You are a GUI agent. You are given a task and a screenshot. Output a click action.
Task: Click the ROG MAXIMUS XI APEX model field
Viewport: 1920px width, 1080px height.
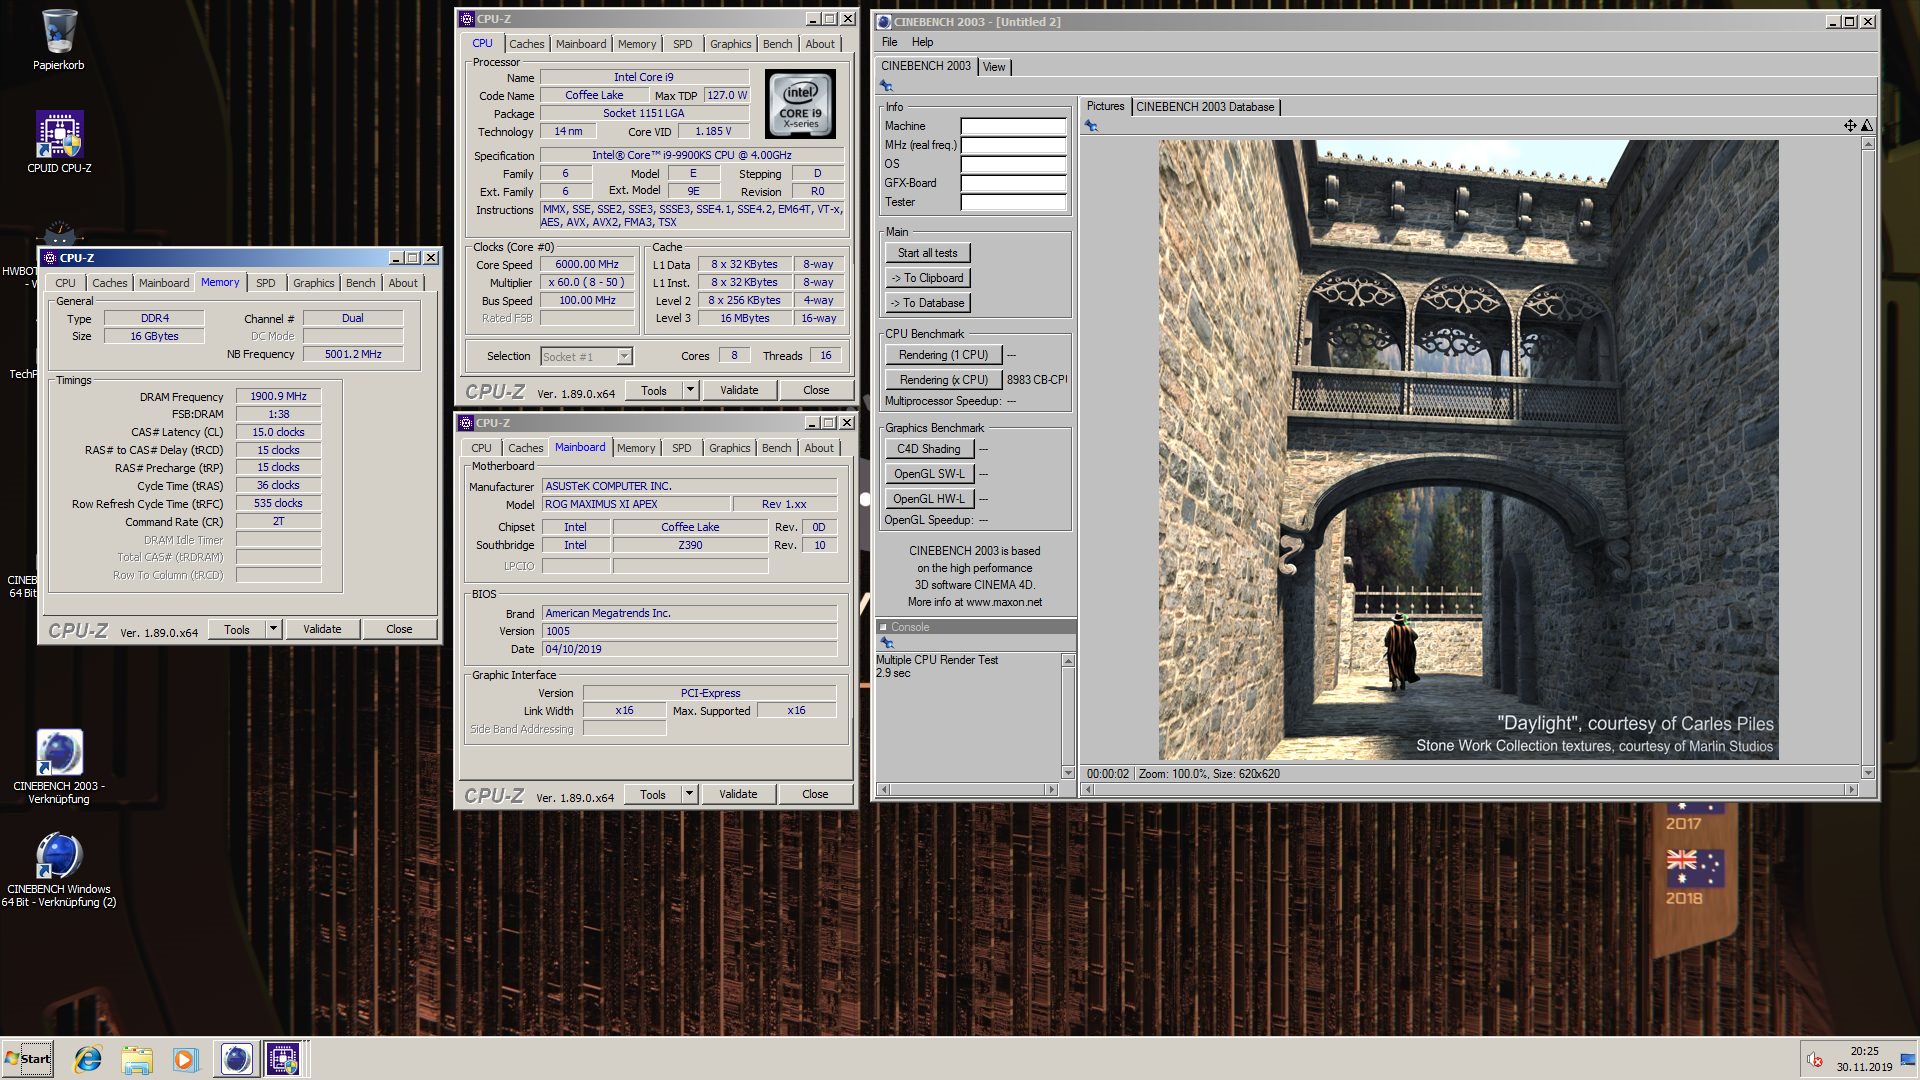coord(635,505)
